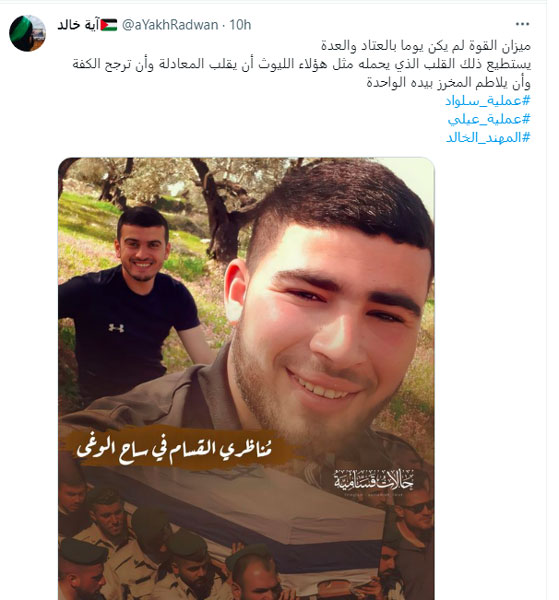Select the hashtag #المهند_الخالد

coord(488,137)
